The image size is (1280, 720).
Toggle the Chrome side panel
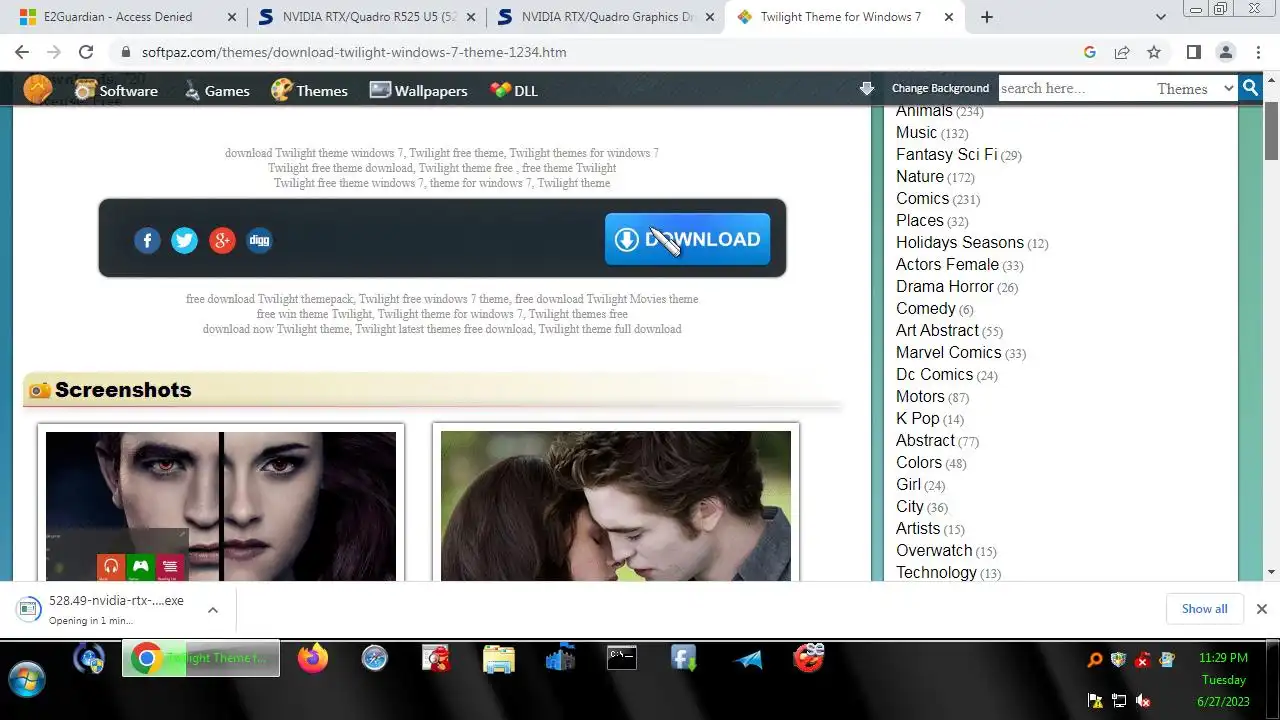click(1193, 52)
